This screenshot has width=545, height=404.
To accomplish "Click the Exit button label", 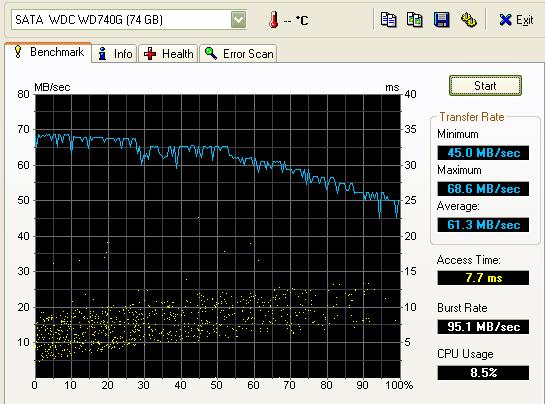I will click(524, 20).
